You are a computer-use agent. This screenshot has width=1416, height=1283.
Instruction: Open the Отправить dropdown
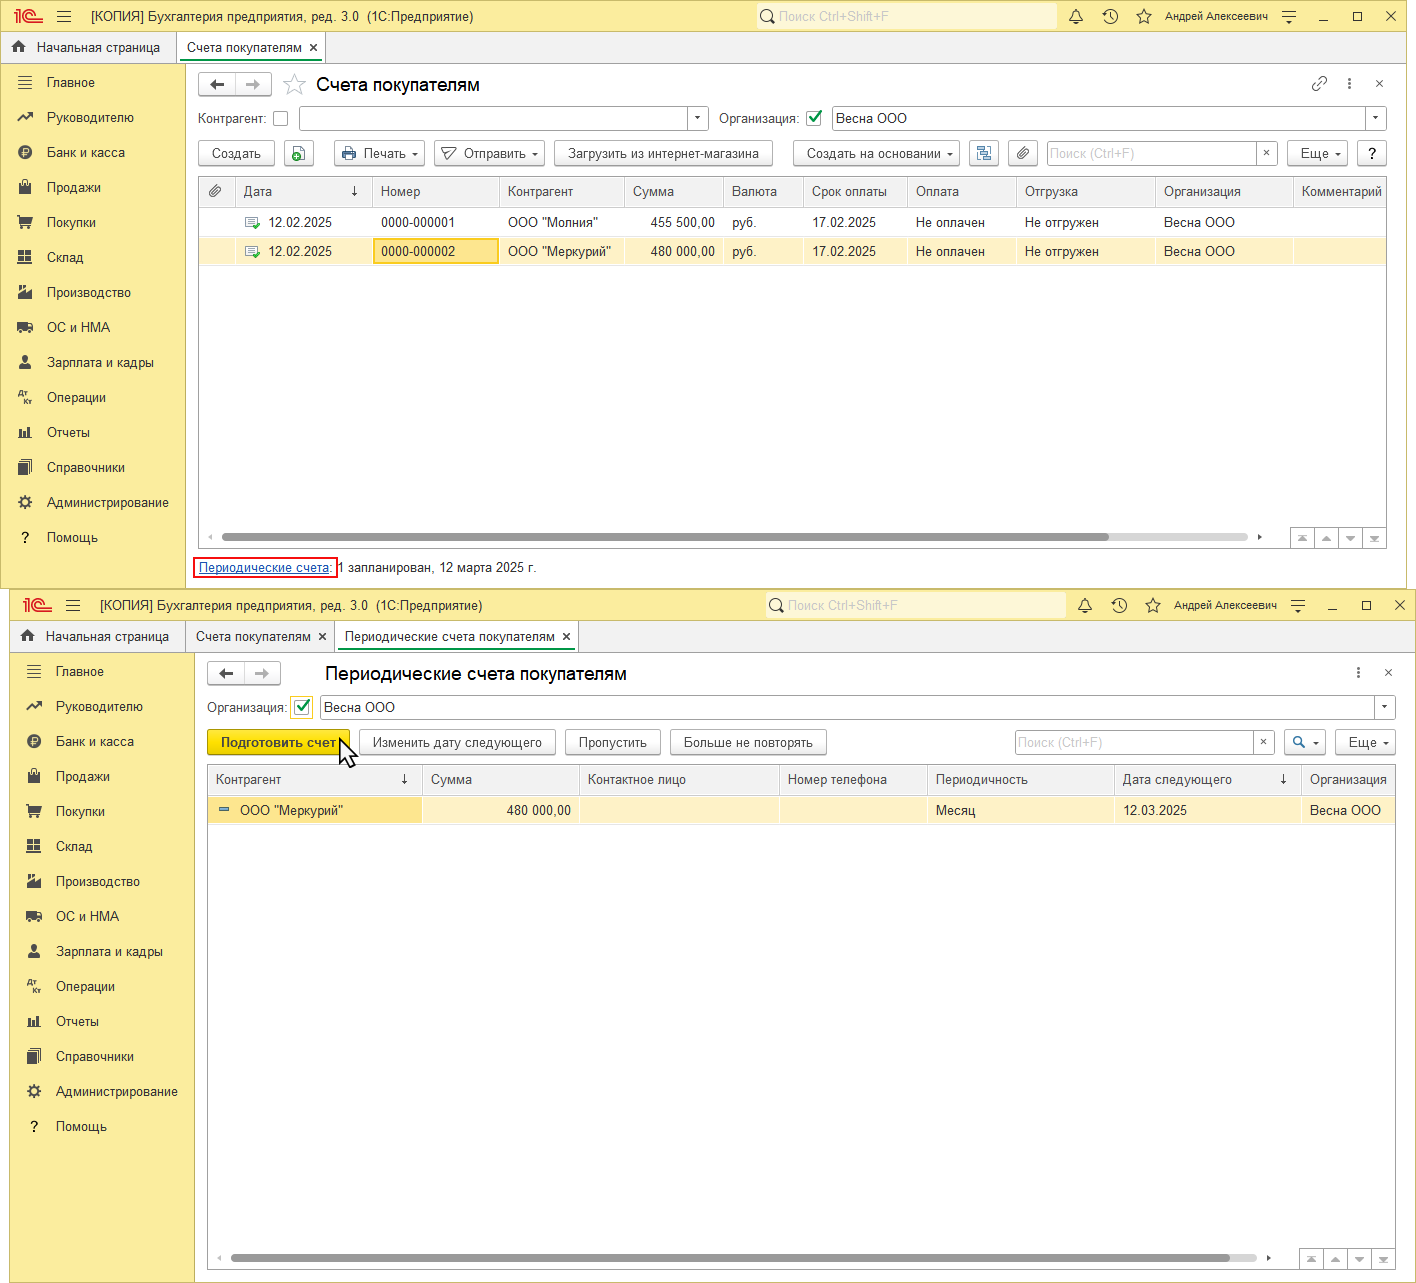(x=490, y=153)
